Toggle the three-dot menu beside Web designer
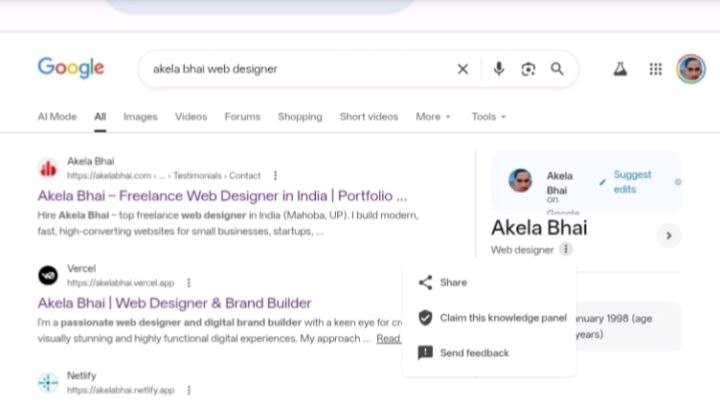 [566, 249]
